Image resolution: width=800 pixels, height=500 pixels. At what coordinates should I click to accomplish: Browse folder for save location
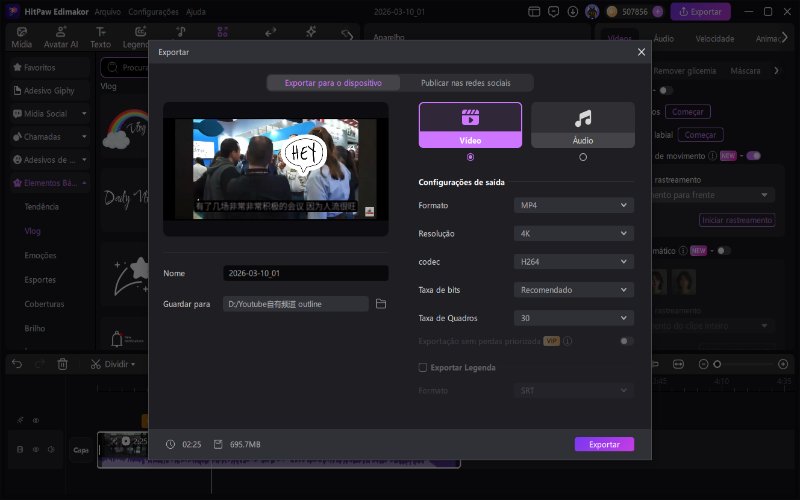381,304
